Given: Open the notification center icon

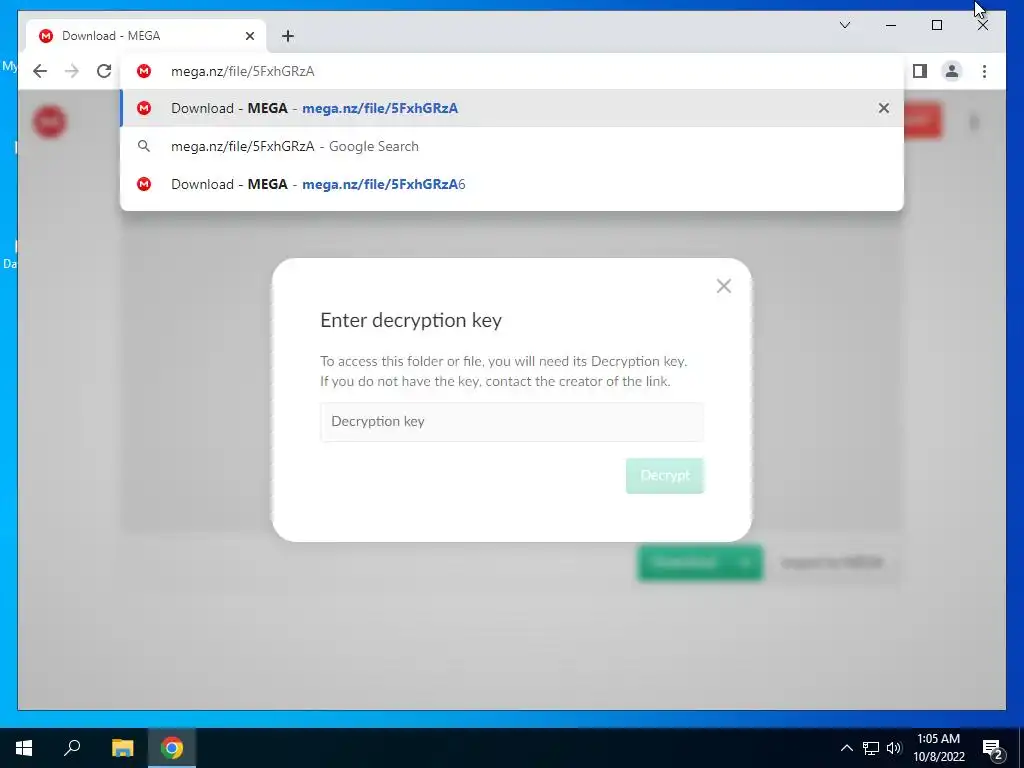Looking at the screenshot, I should click(x=993, y=748).
